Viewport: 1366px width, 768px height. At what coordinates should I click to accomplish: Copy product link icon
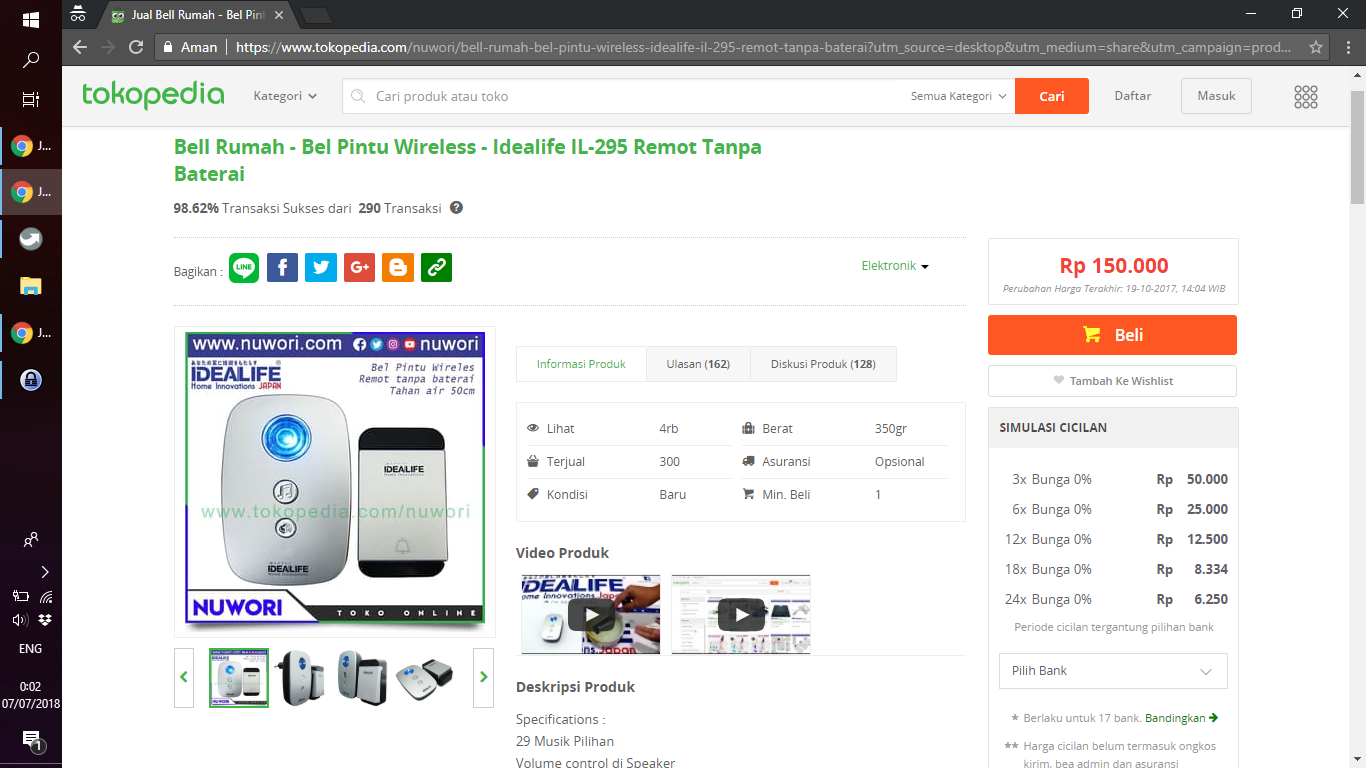tap(436, 267)
